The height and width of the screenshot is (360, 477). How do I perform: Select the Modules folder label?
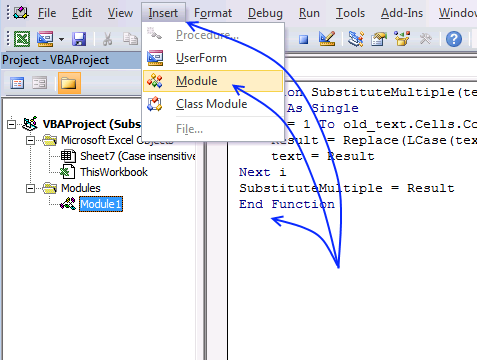point(80,188)
